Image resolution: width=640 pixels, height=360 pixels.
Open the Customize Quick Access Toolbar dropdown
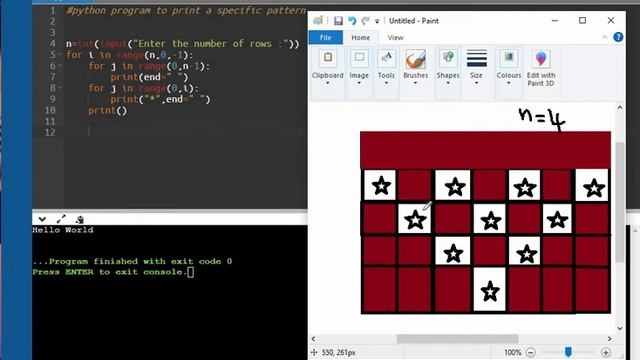coord(377,21)
